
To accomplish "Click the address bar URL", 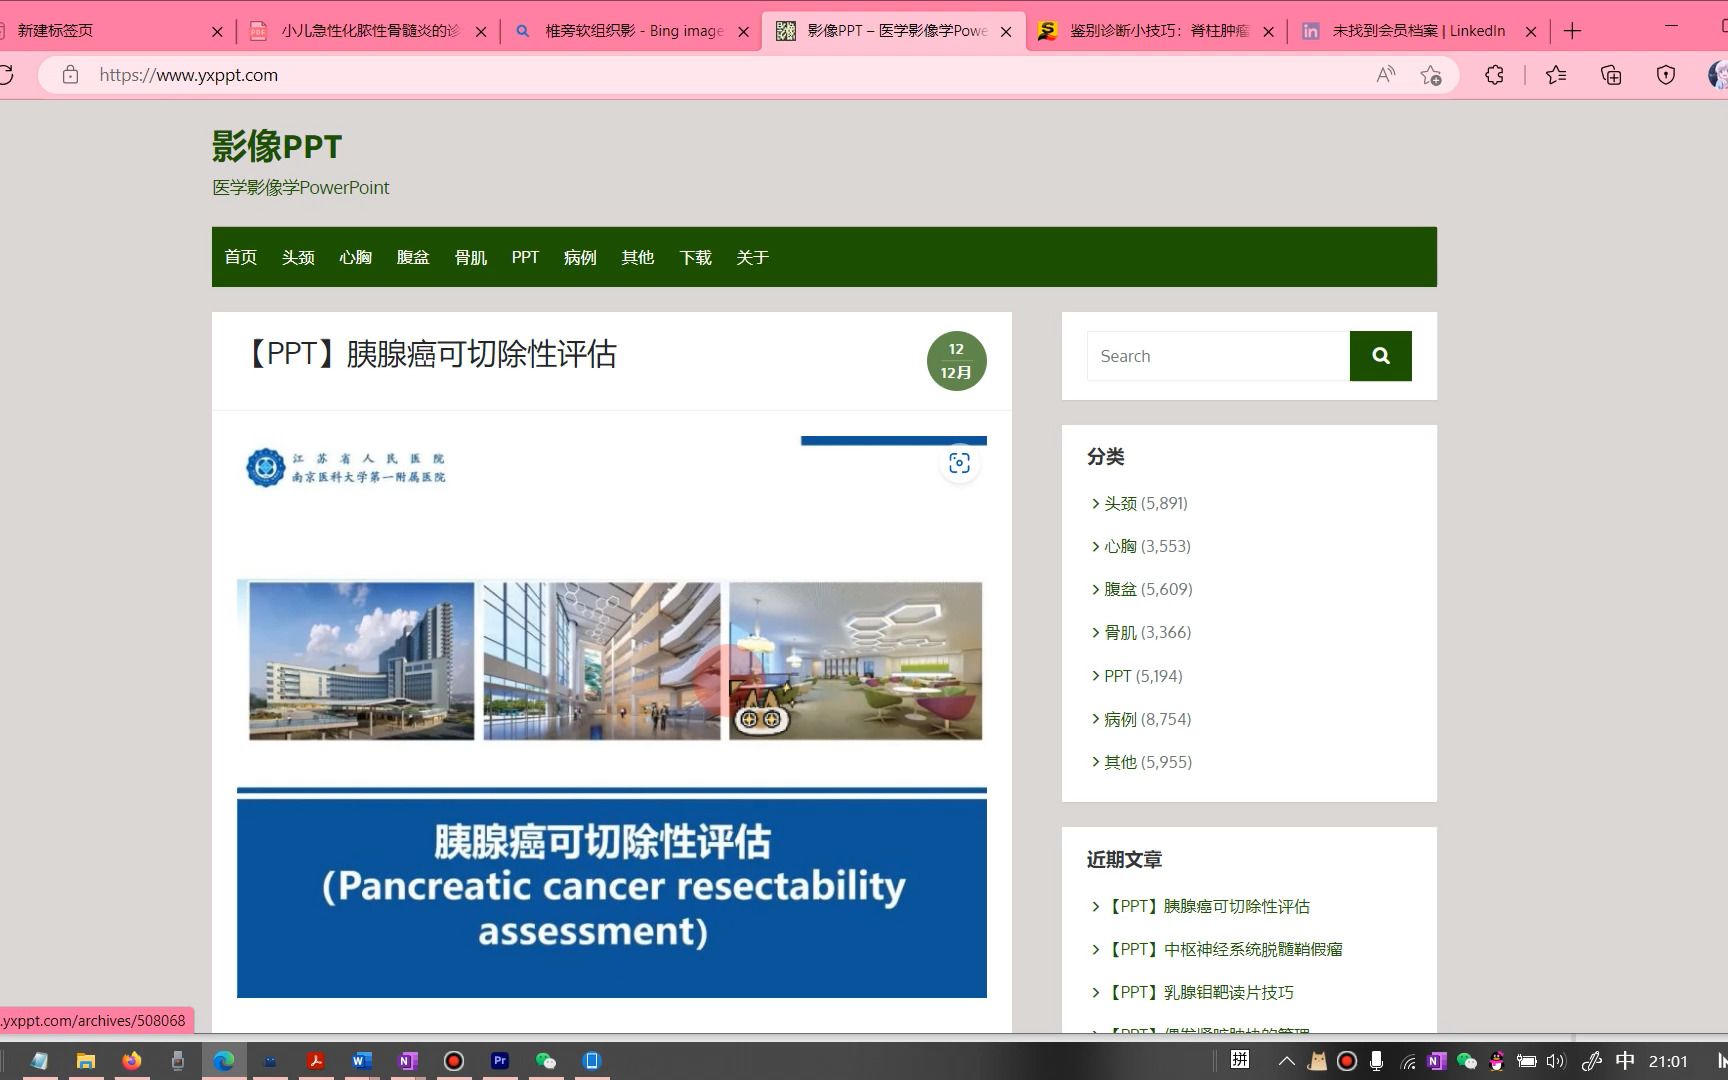I will point(189,75).
